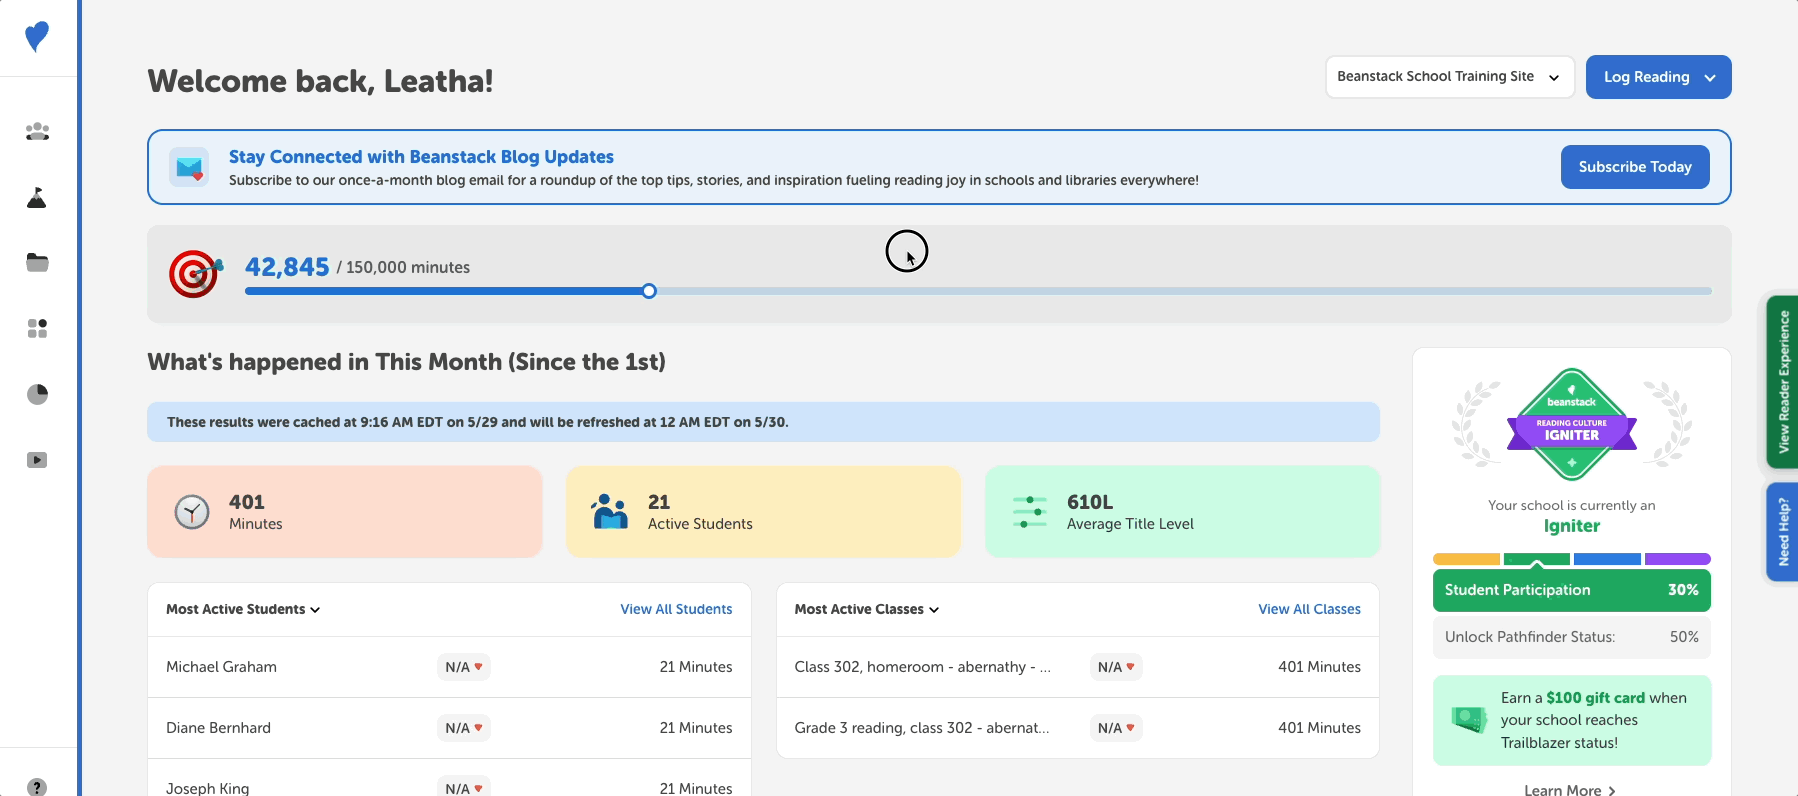The image size is (1798, 796).
Task: Click the 42,845 minutes total value
Action: (x=287, y=267)
